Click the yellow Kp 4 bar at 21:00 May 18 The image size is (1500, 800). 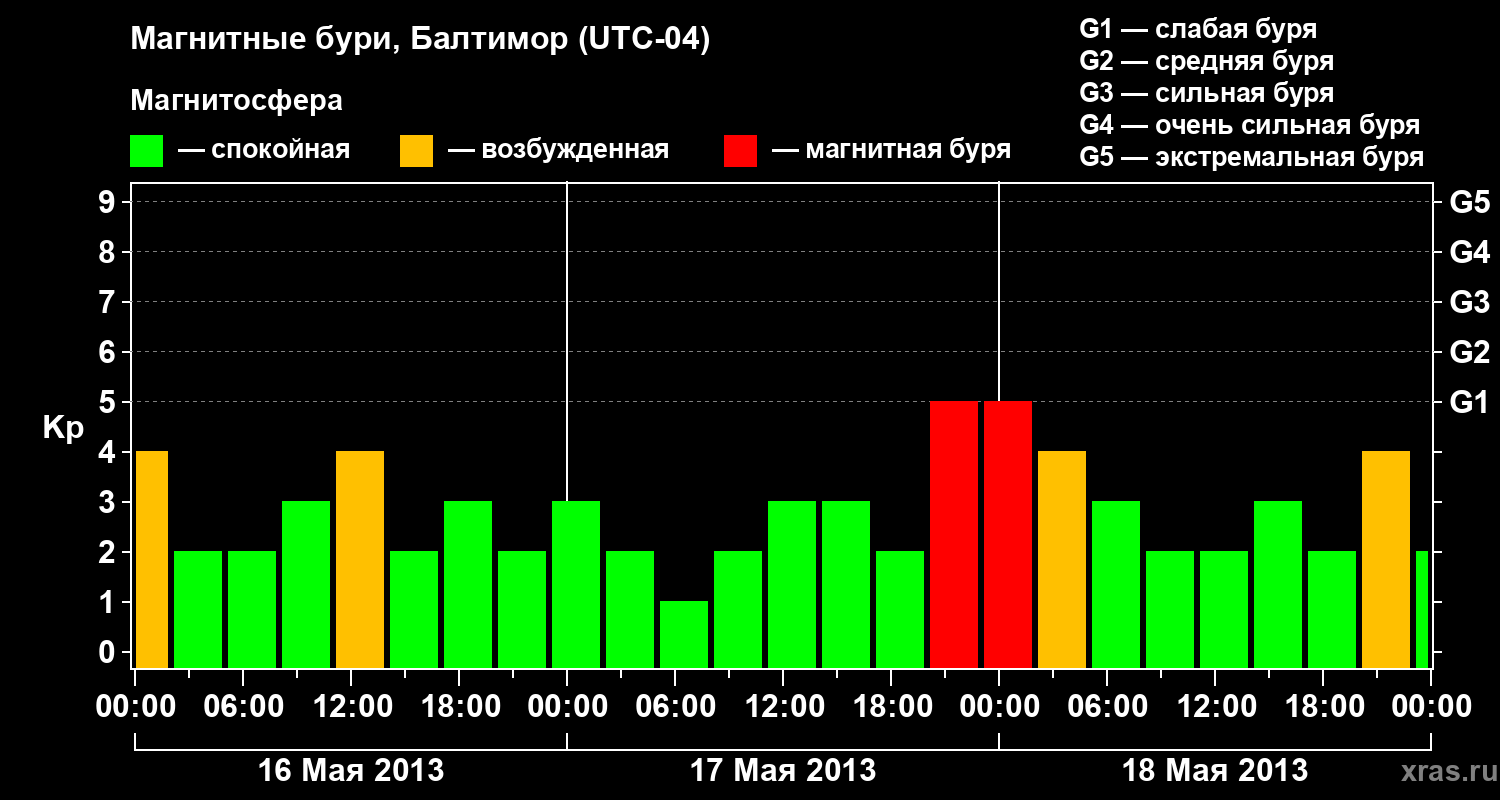click(x=1386, y=559)
